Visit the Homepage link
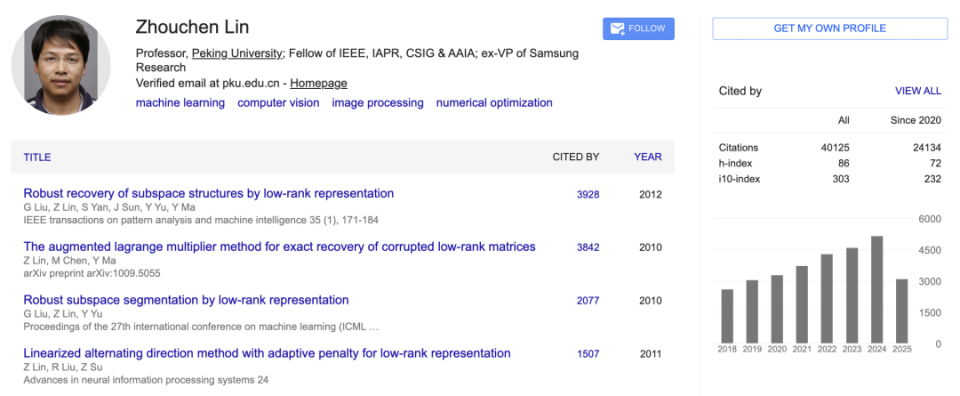 [x=318, y=83]
